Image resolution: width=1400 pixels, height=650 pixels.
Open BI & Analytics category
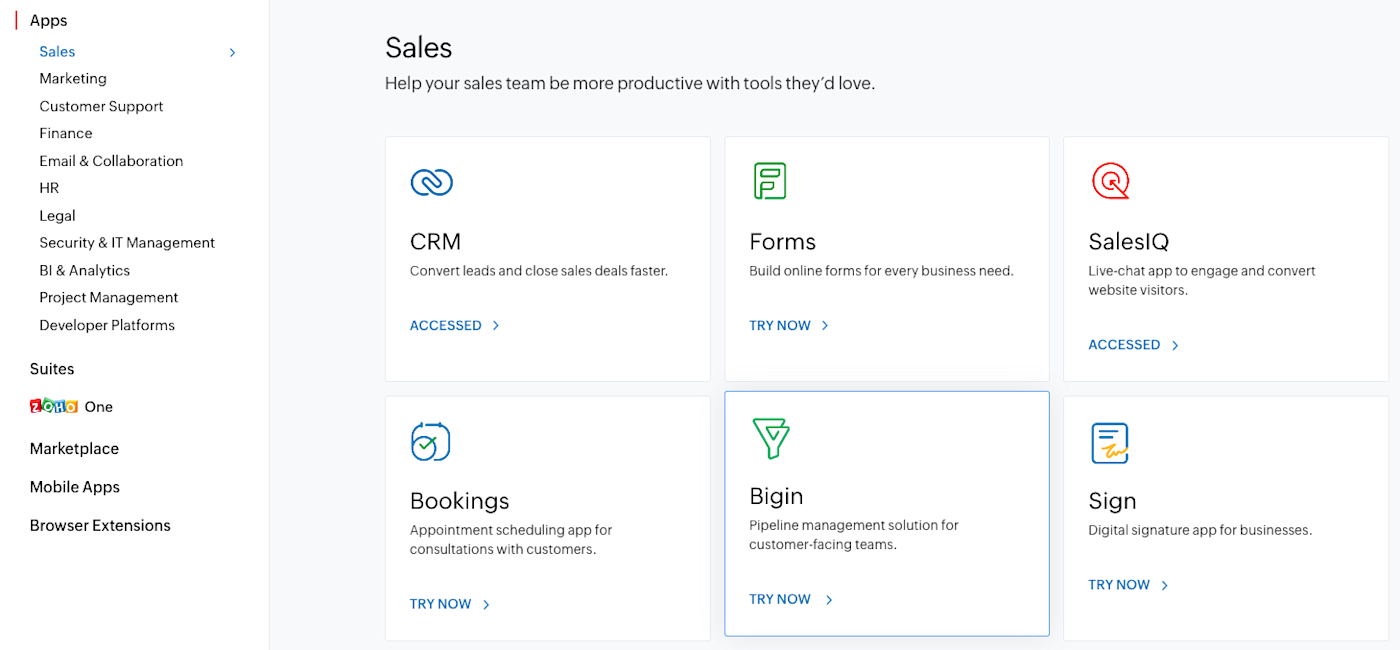coord(85,271)
